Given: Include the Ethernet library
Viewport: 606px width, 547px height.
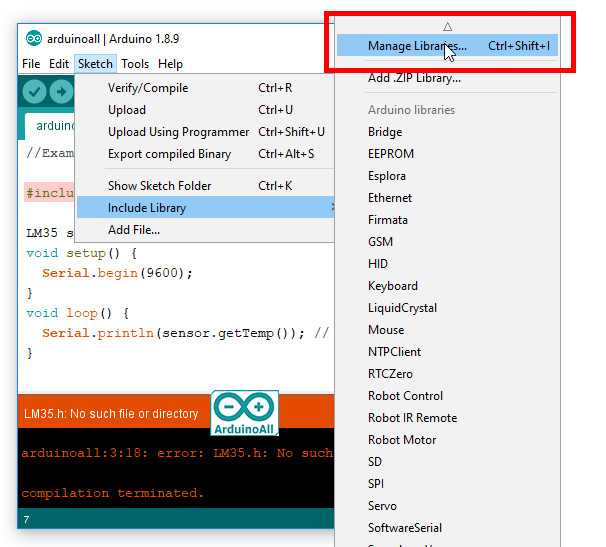Looking at the screenshot, I should [448, 198].
